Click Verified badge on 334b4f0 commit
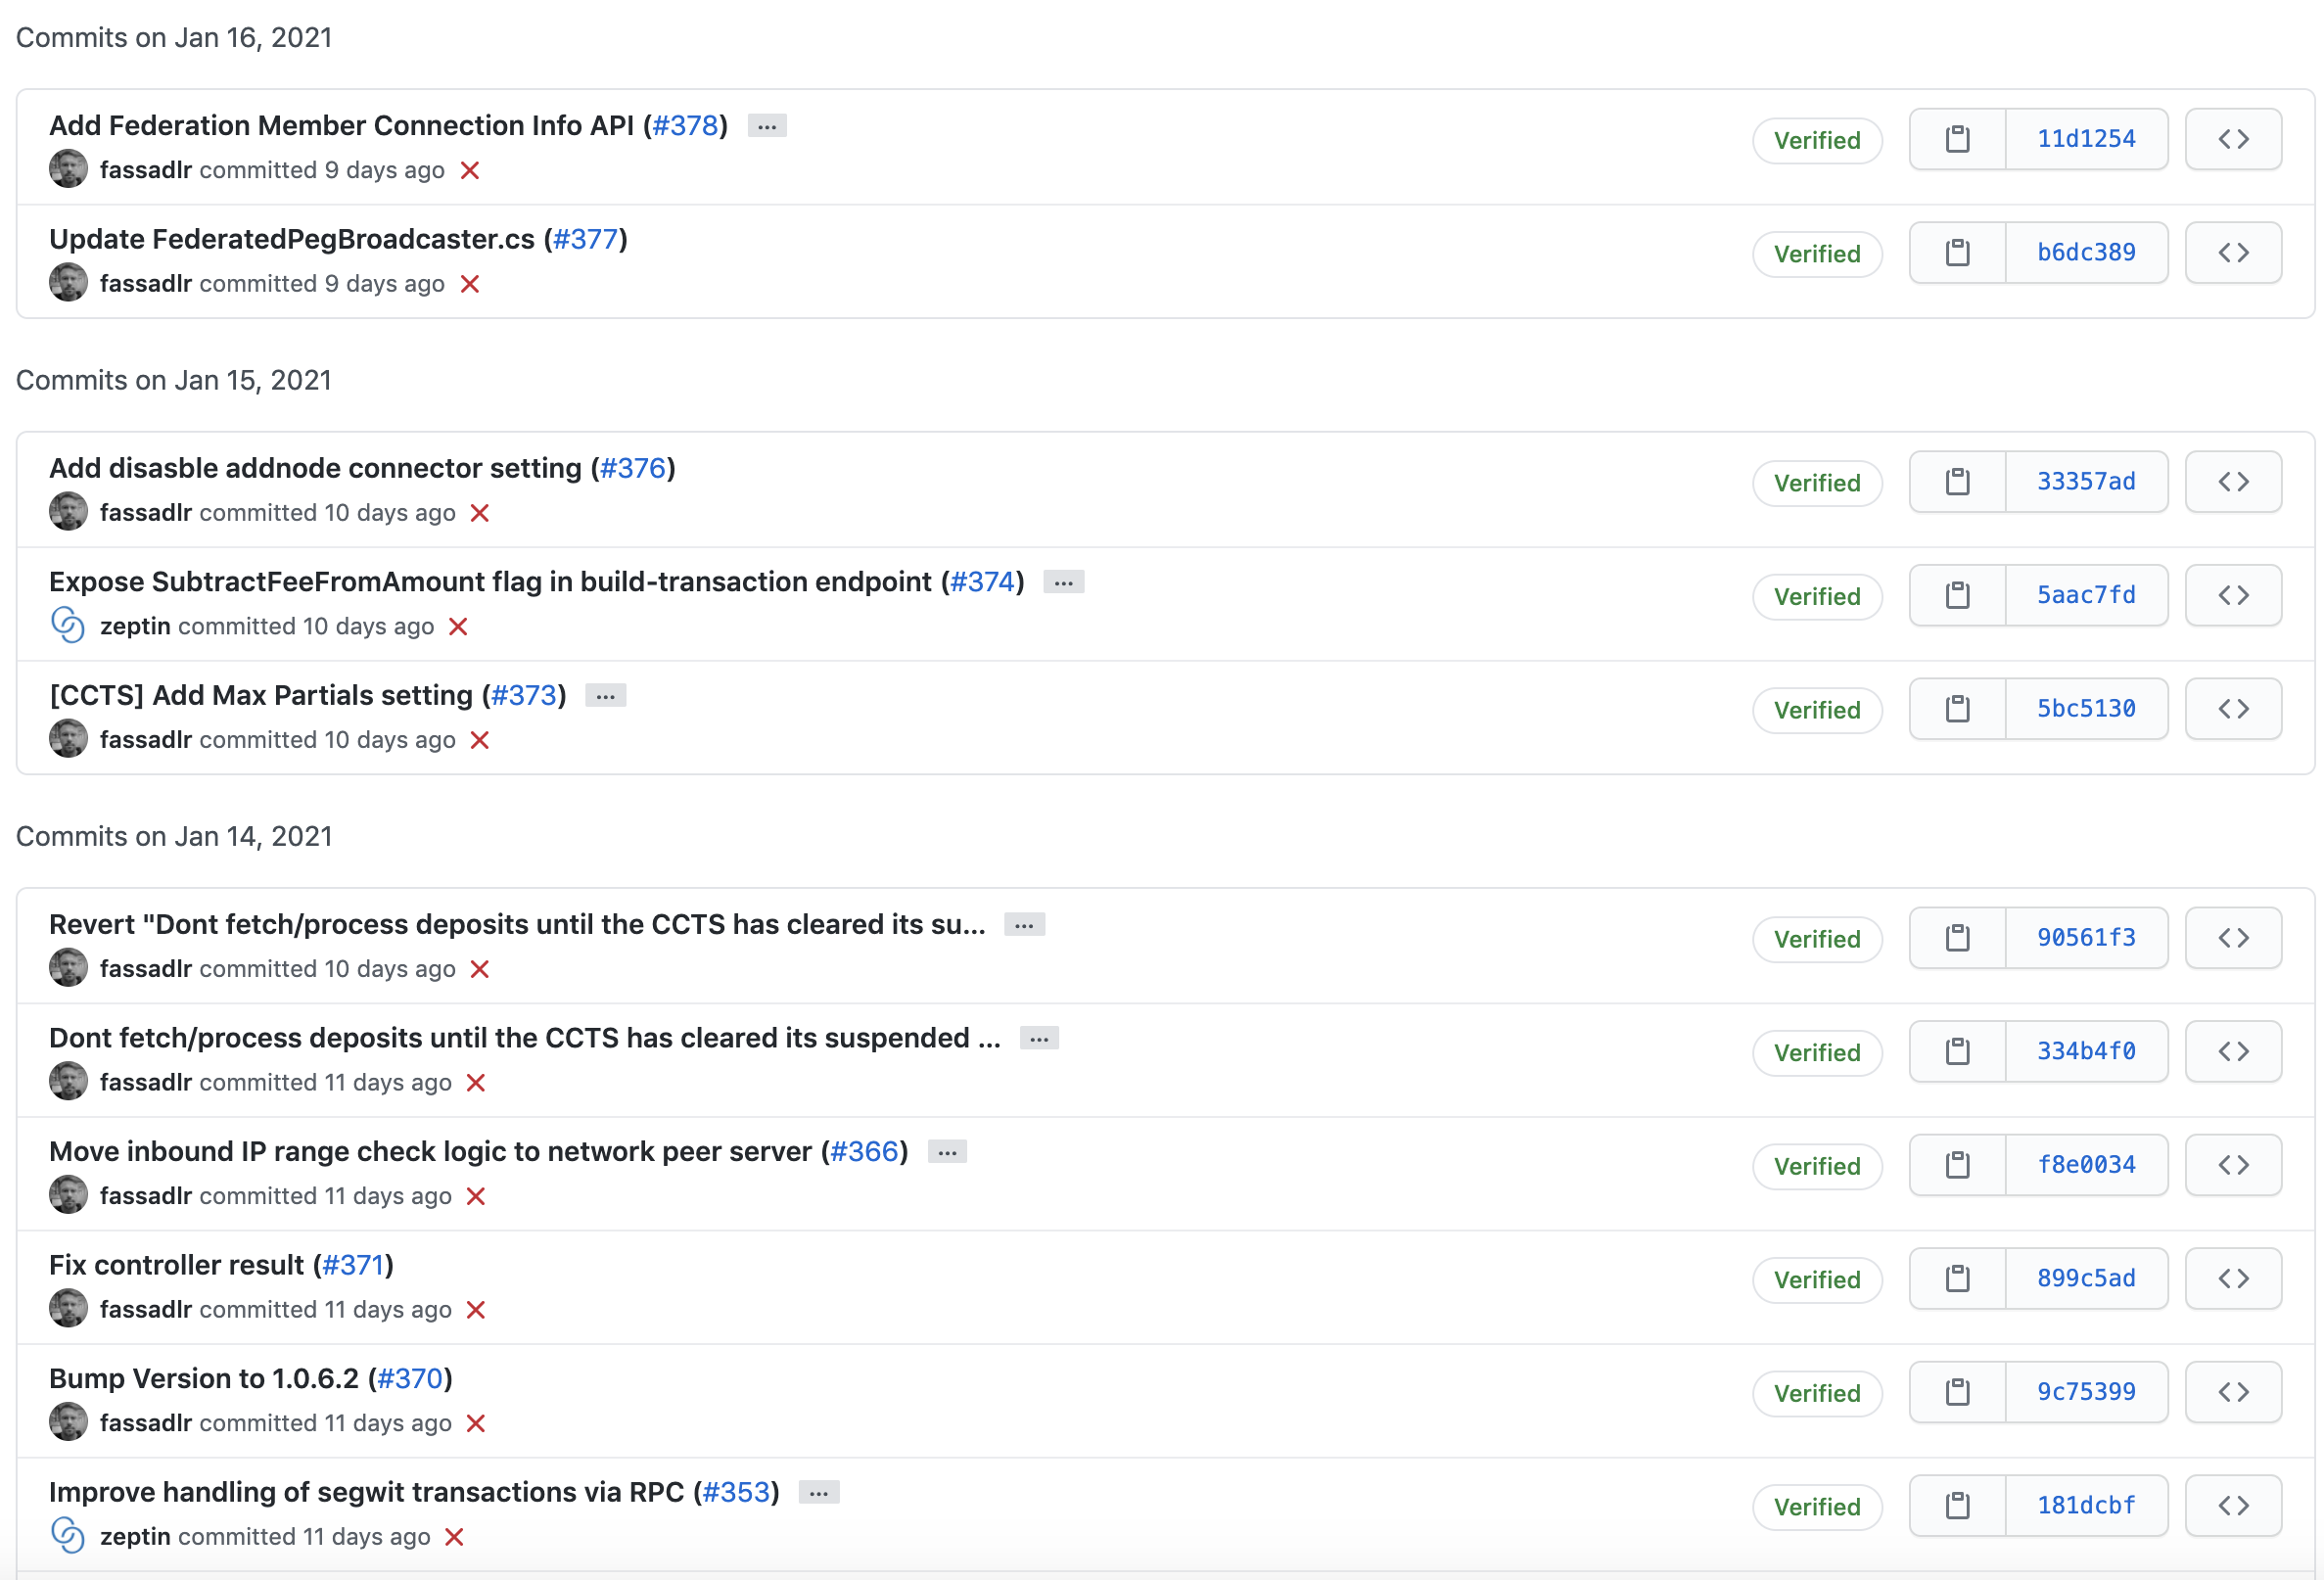 coord(1816,1052)
